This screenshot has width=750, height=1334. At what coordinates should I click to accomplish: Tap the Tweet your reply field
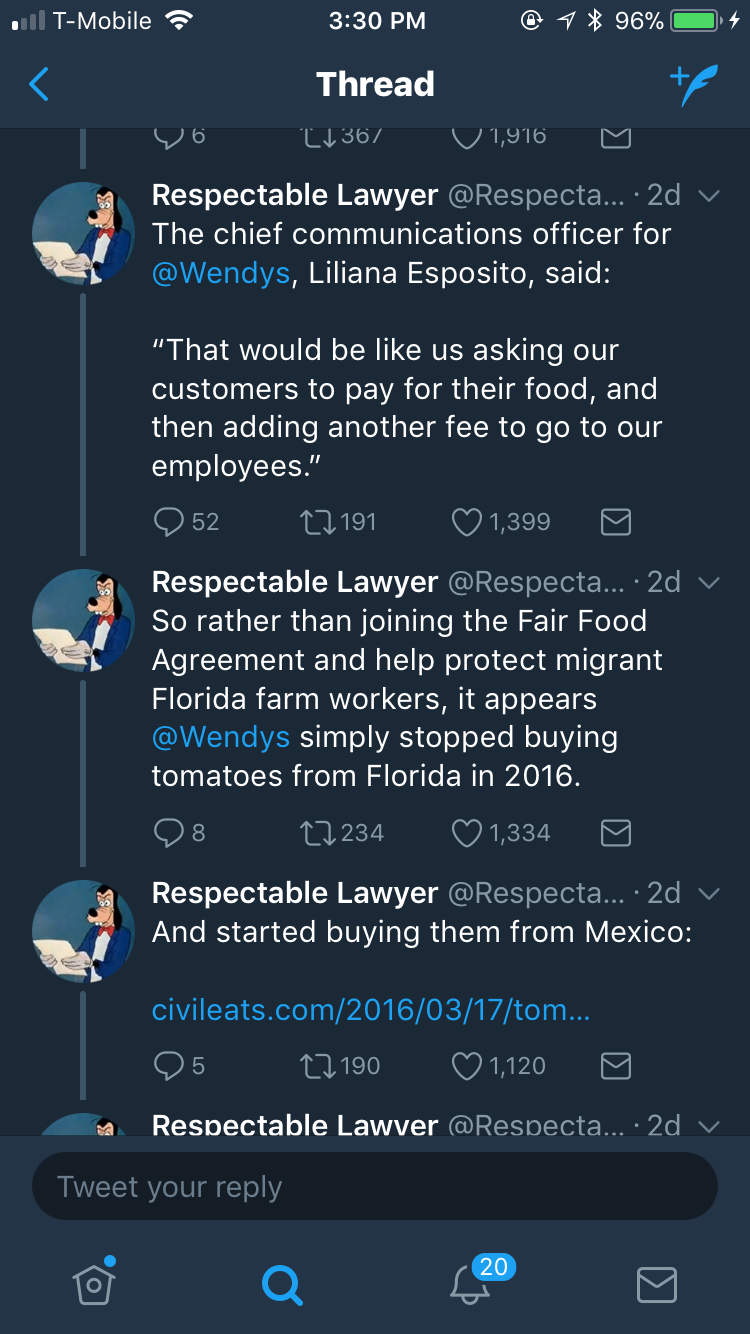click(x=375, y=1187)
